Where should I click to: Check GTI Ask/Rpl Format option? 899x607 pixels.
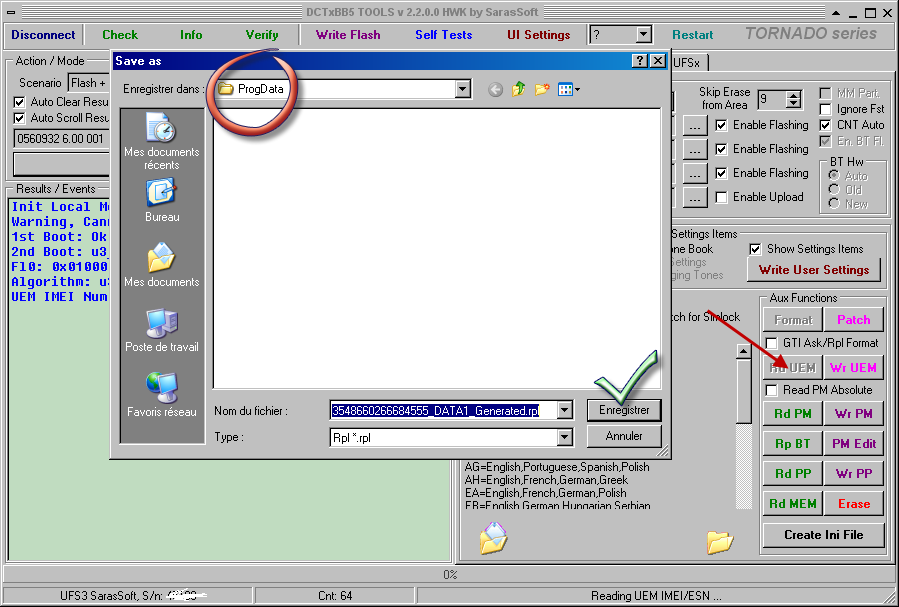click(772, 343)
